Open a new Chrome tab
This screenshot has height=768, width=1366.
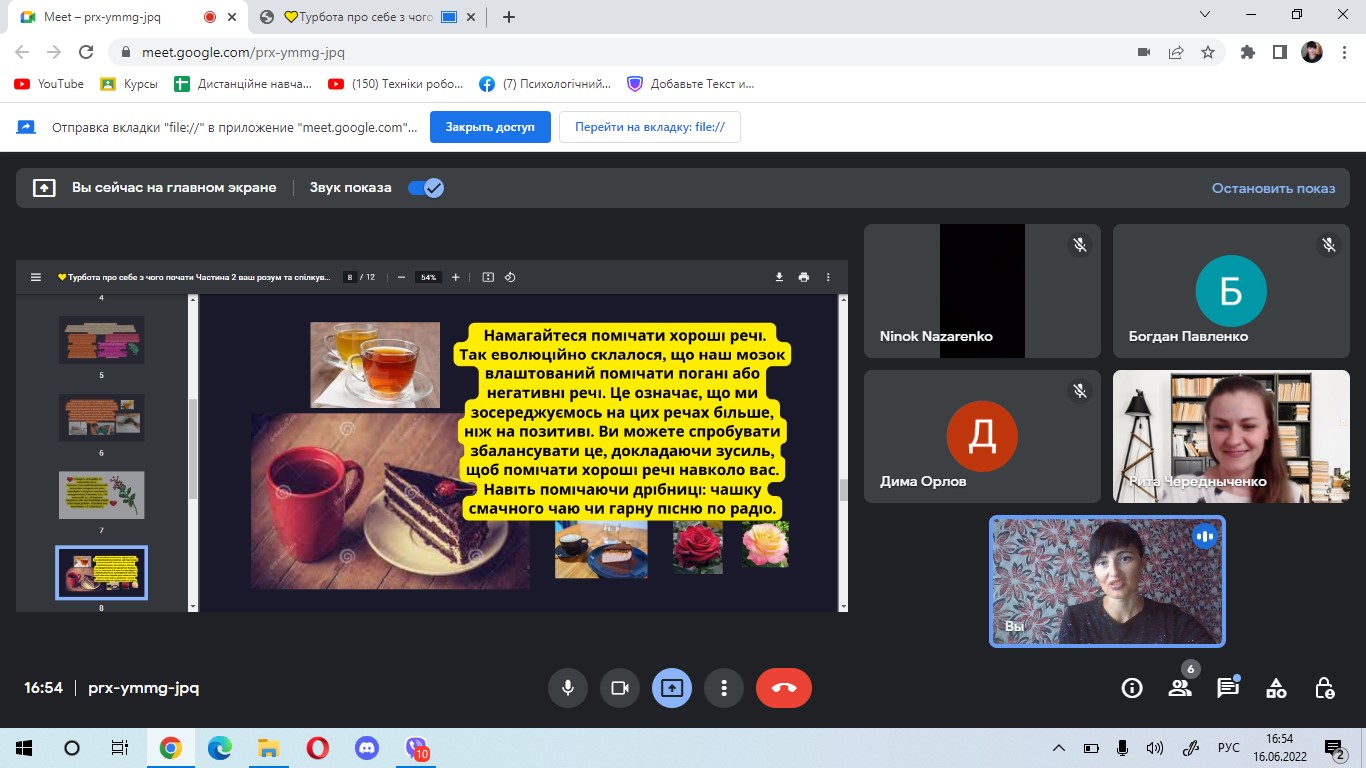coord(509,17)
